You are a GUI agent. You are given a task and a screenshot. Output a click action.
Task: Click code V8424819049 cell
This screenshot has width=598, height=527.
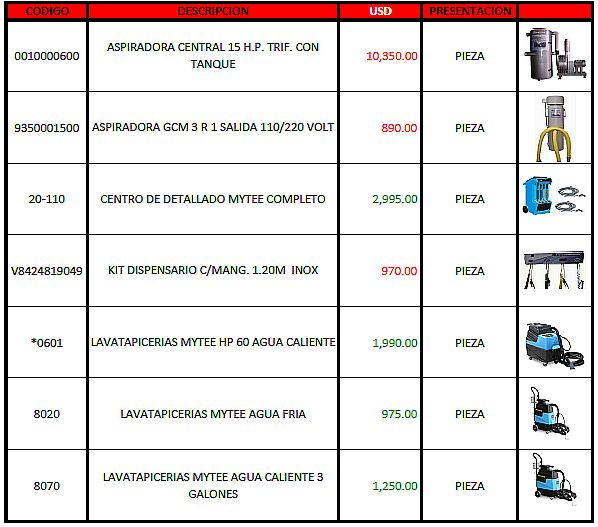pos(47,271)
